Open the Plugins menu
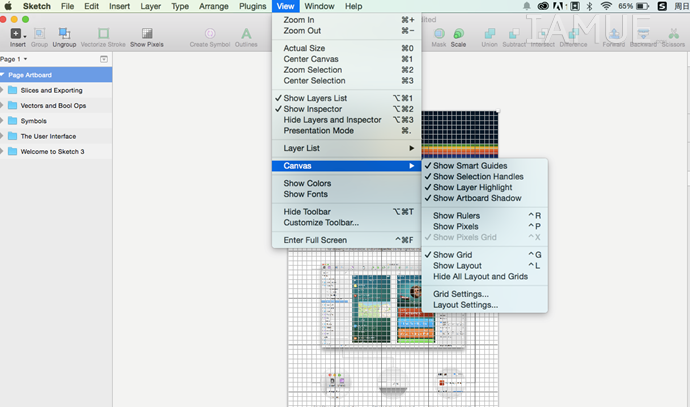This screenshot has width=690, height=407. [x=253, y=6]
